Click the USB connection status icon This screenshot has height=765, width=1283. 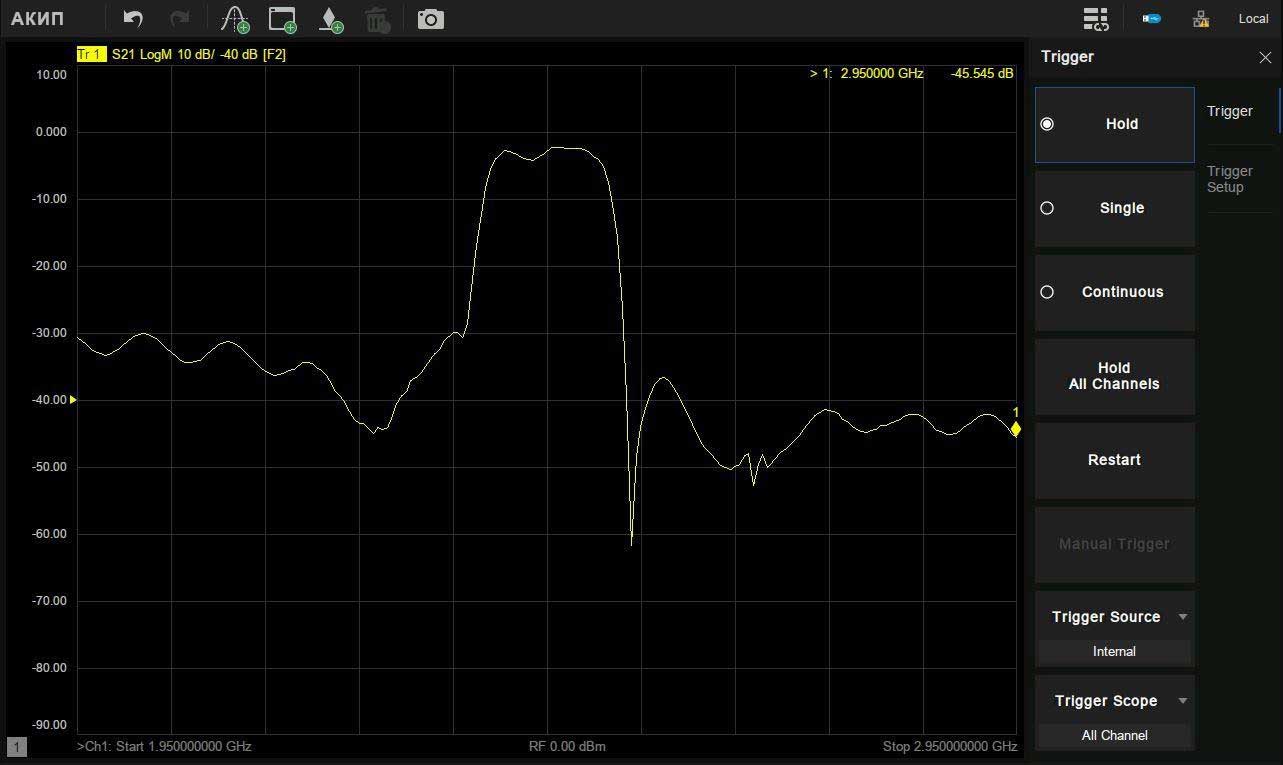[x=1151, y=19]
